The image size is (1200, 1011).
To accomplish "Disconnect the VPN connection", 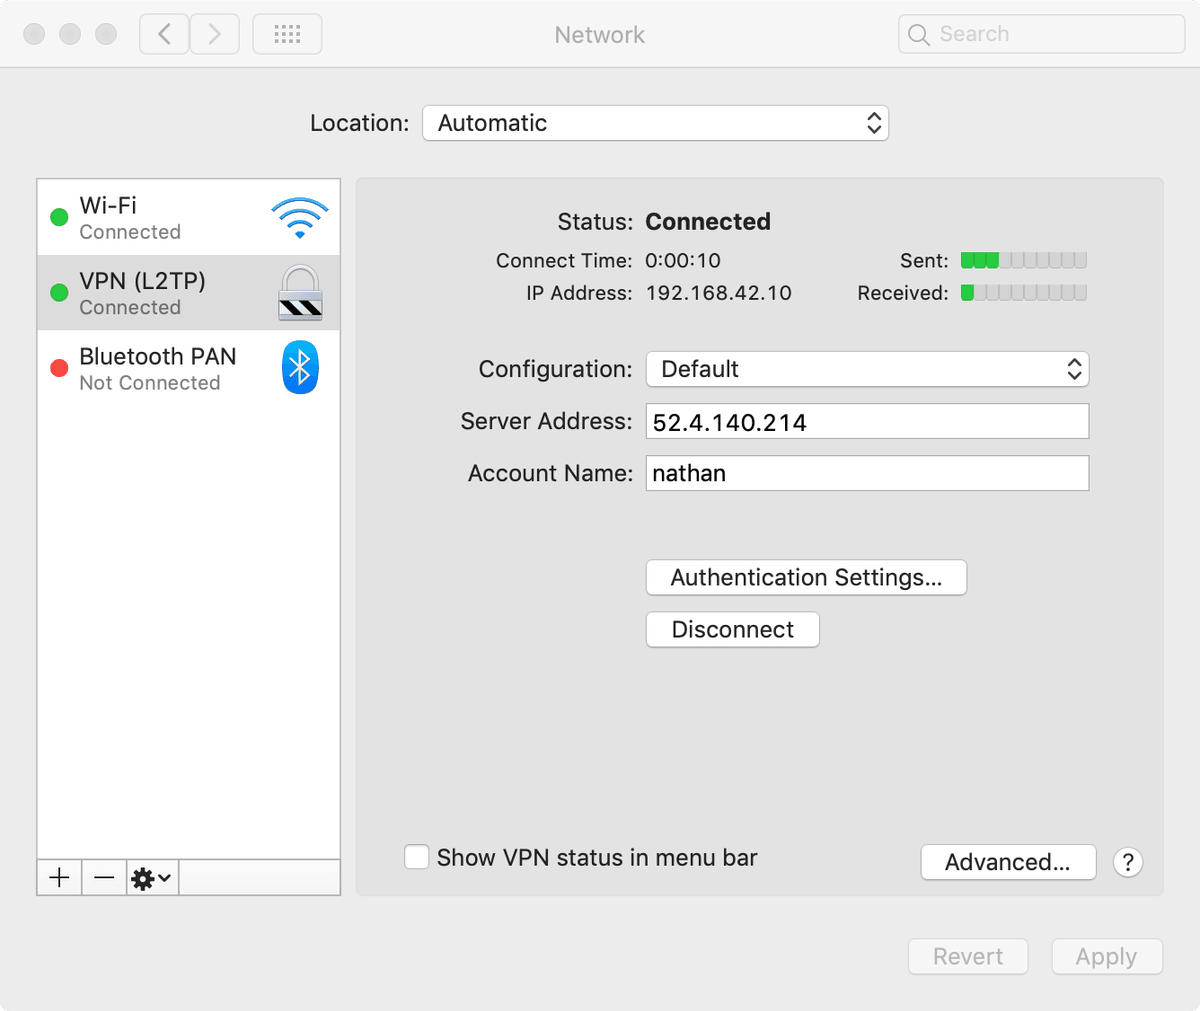I will [x=732, y=629].
